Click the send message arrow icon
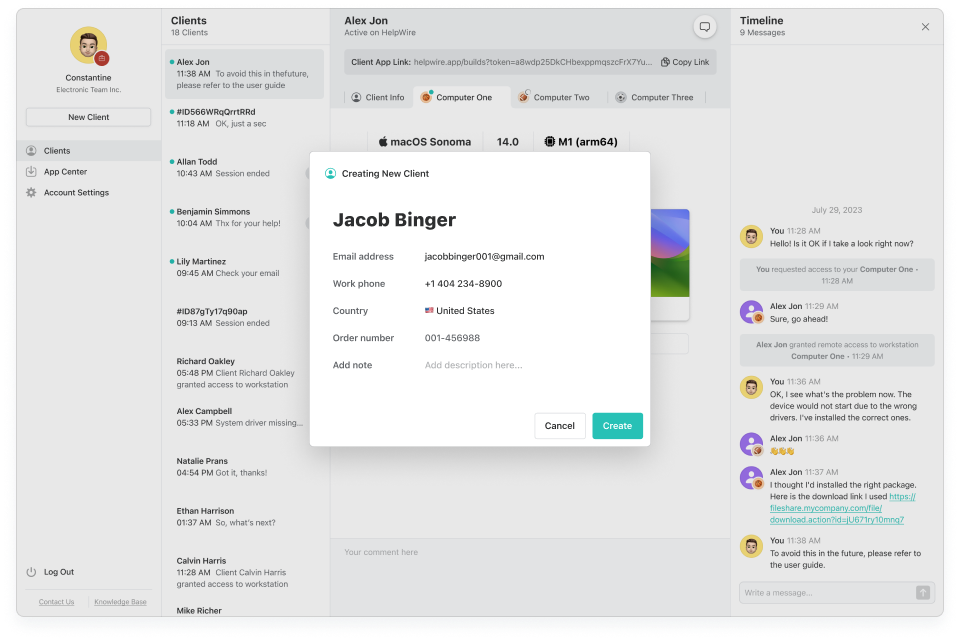This screenshot has height=641, width=960. pyautogui.click(x=923, y=593)
